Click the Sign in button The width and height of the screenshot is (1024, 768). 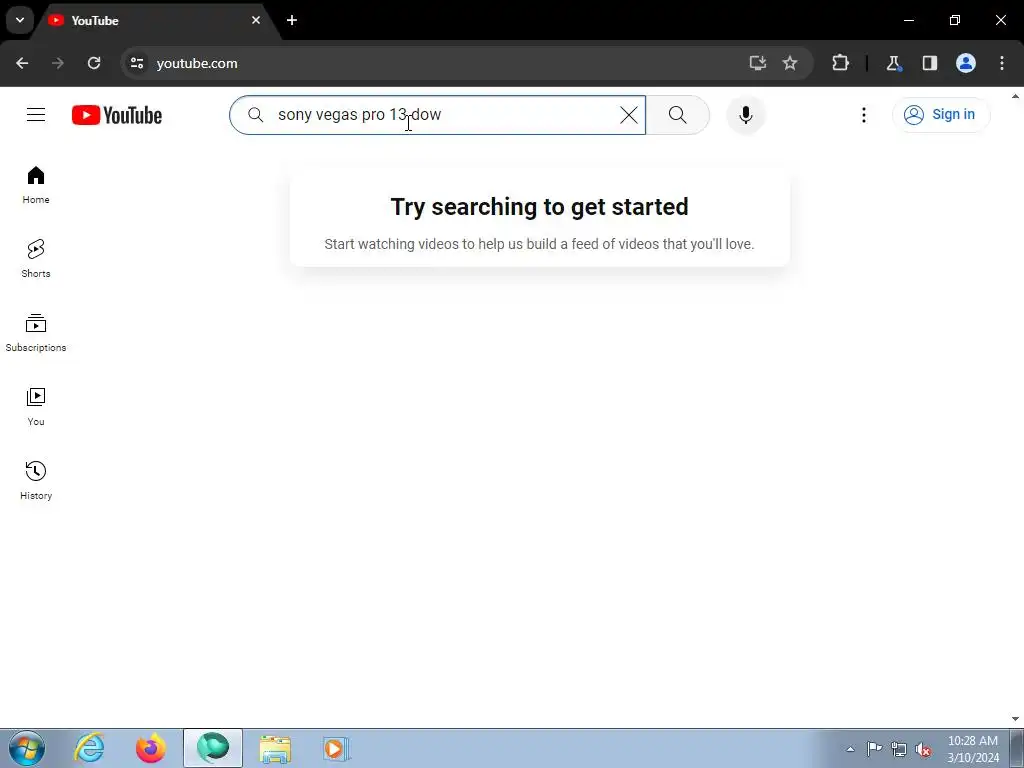click(940, 115)
